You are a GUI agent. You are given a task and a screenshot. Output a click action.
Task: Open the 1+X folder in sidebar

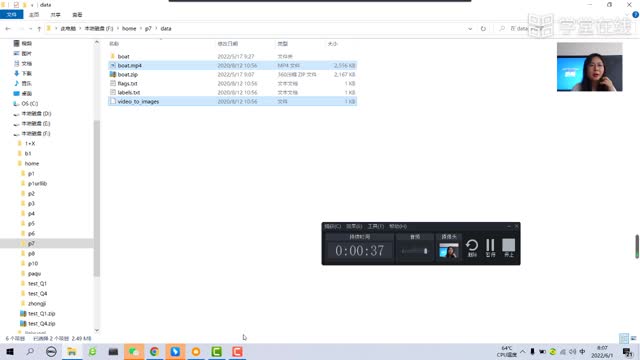click(30, 143)
